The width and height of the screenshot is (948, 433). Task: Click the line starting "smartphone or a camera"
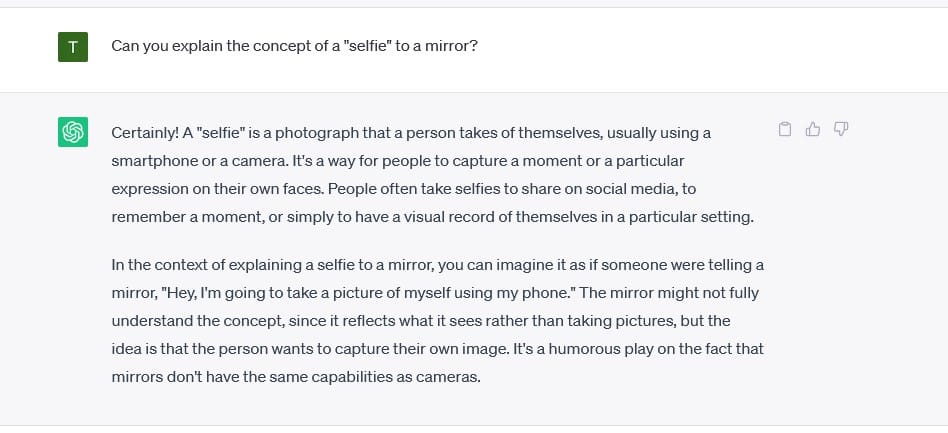click(398, 161)
